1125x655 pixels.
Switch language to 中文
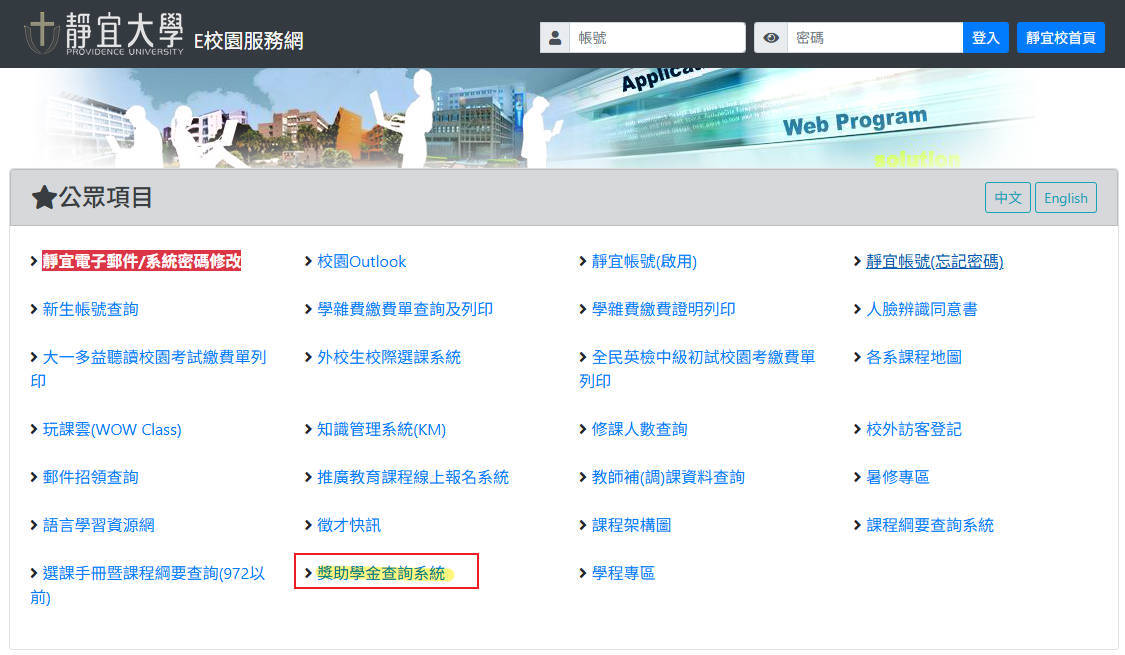1007,198
